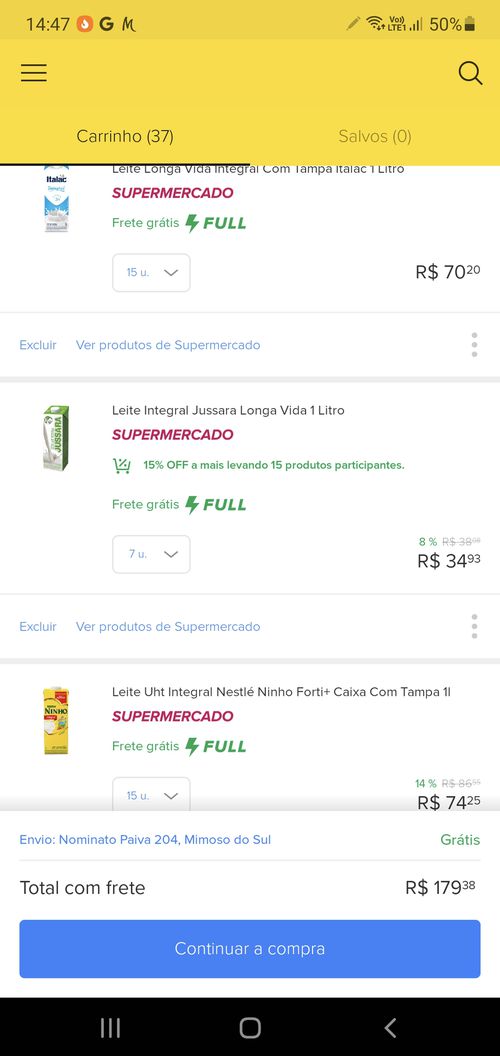This screenshot has height=1056, width=500.
Task: Open three-dot menu for Jussara milk
Action: (x=474, y=626)
